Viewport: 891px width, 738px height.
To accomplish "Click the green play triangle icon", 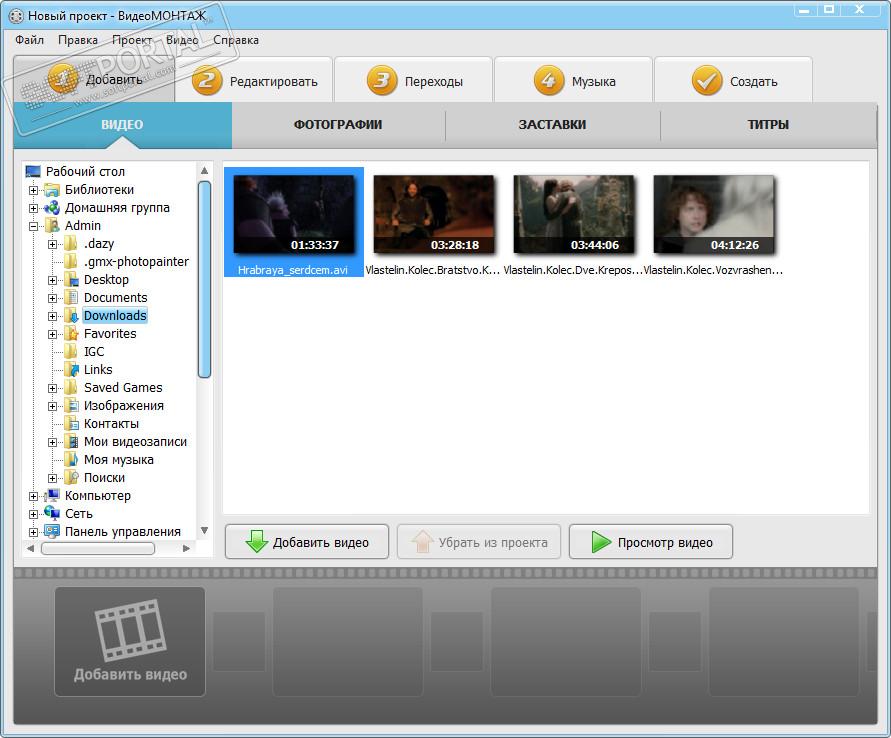I will (x=601, y=541).
